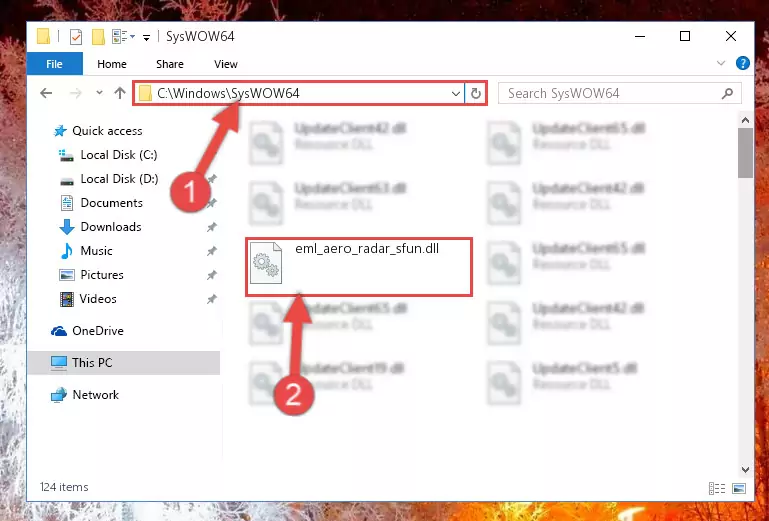Screen dimensions: 769x521
Task: Refresh the SysWOW64 folder
Action: pos(476,93)
